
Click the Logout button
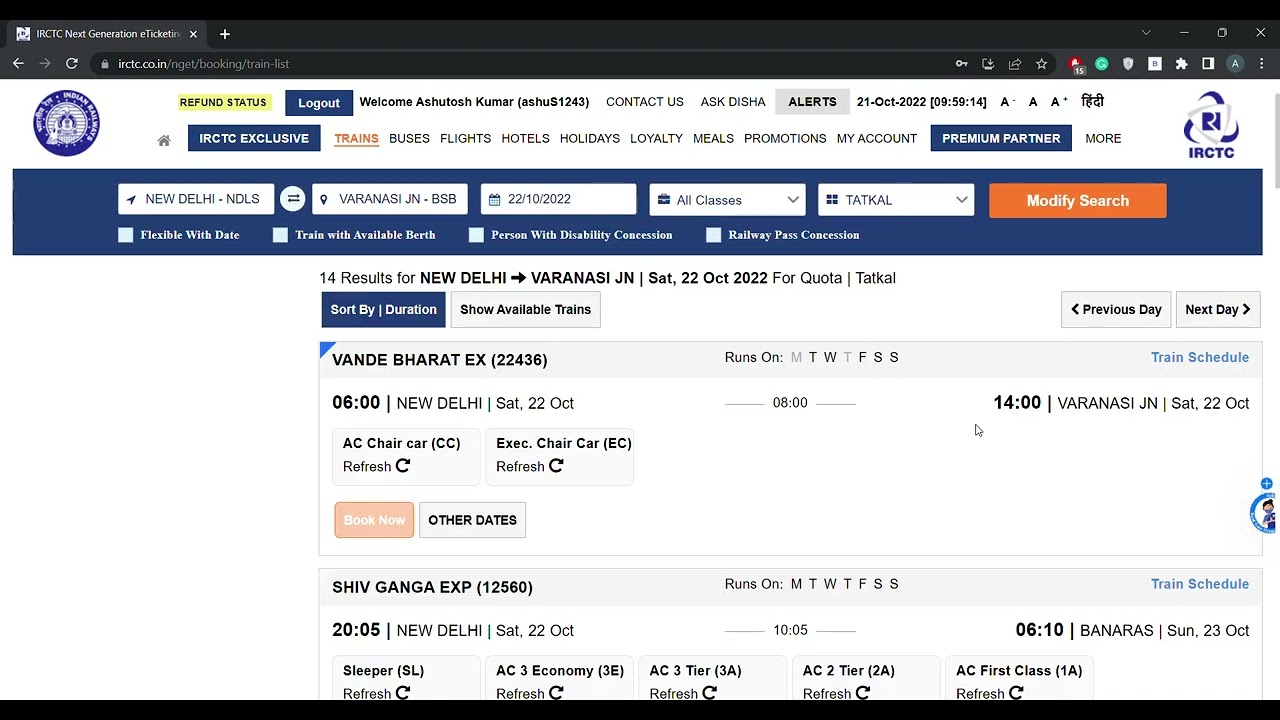319,103
